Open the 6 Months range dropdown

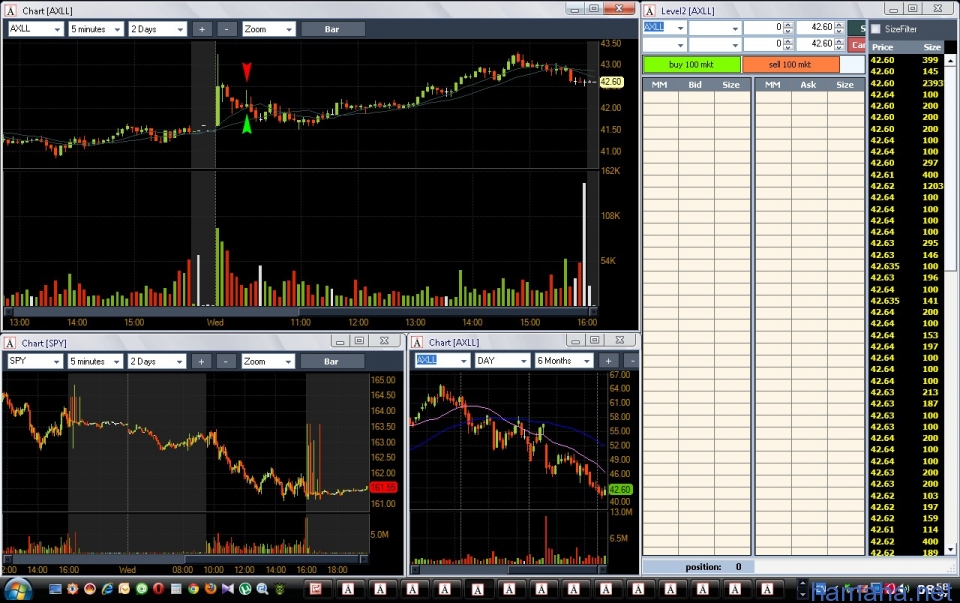[x=587, y=361]
